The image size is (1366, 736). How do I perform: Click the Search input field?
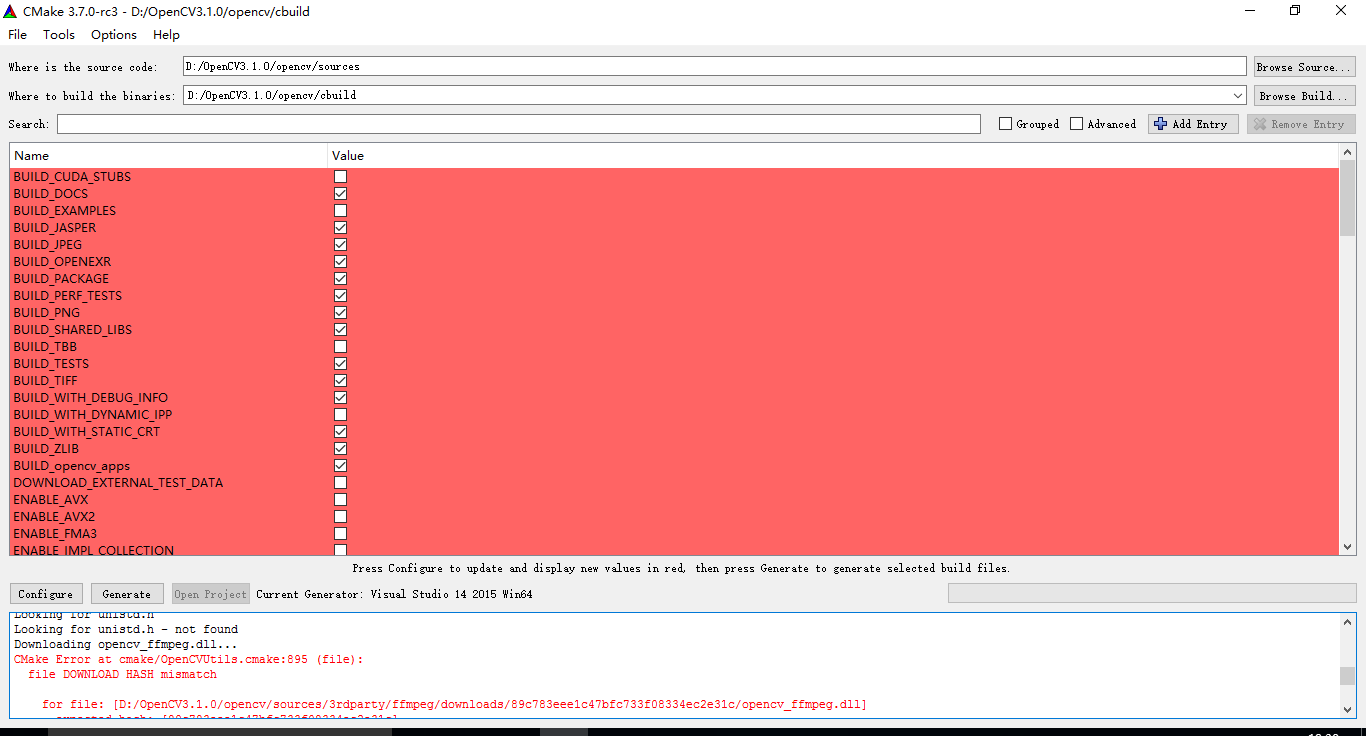click(x=519, y=124)
